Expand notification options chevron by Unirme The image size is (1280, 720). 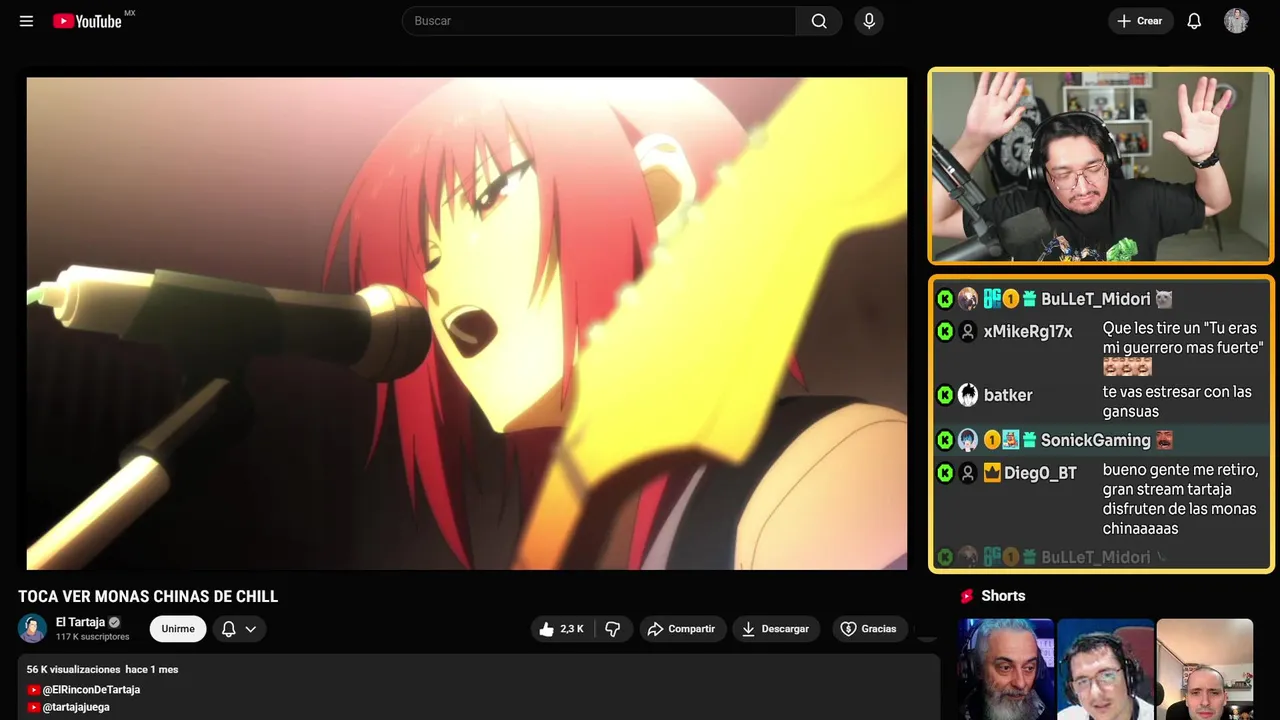[251, 629]
